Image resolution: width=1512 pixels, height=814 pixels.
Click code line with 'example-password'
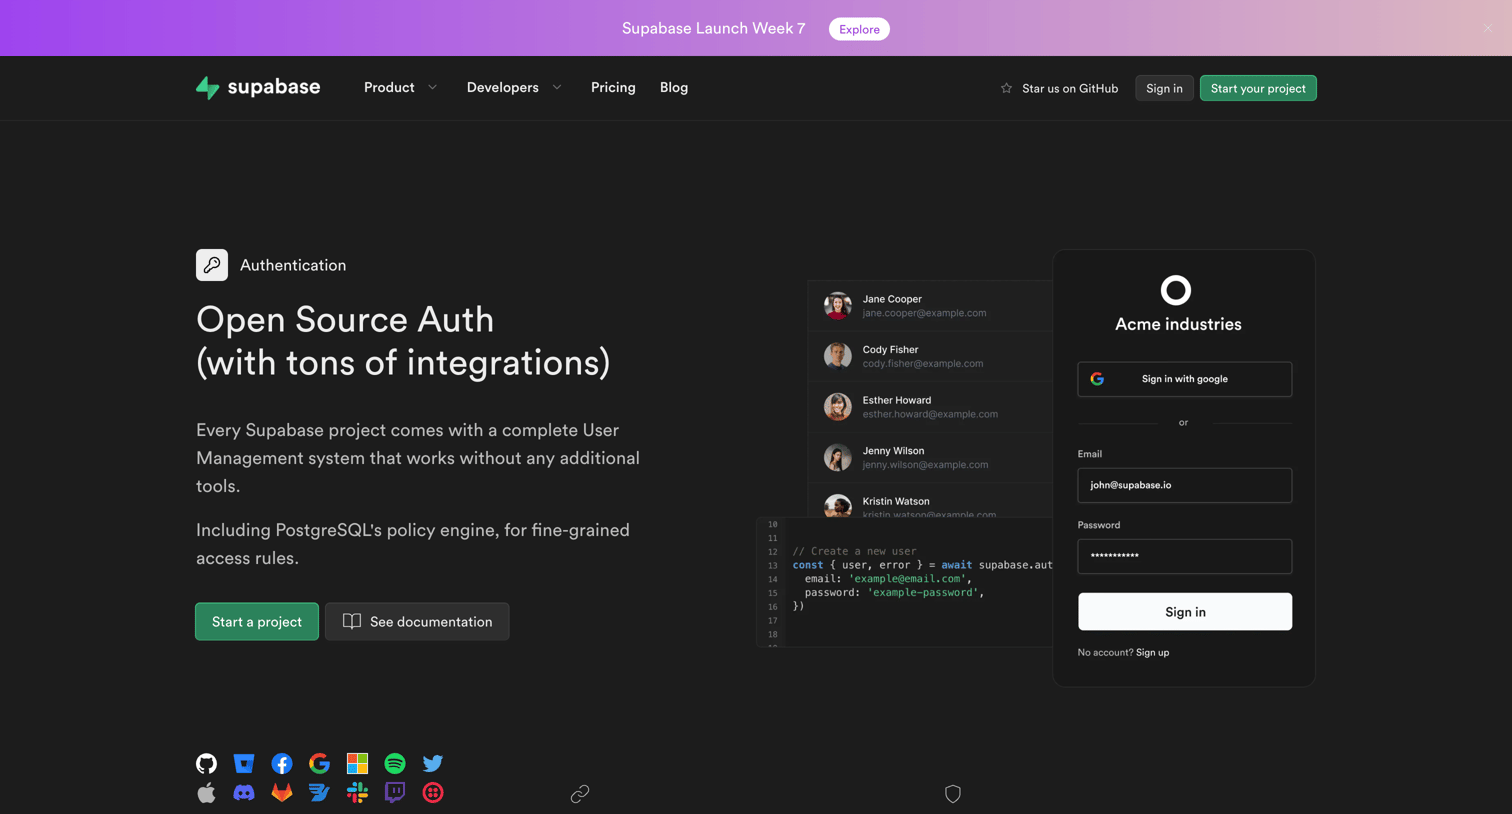[894, 592]
